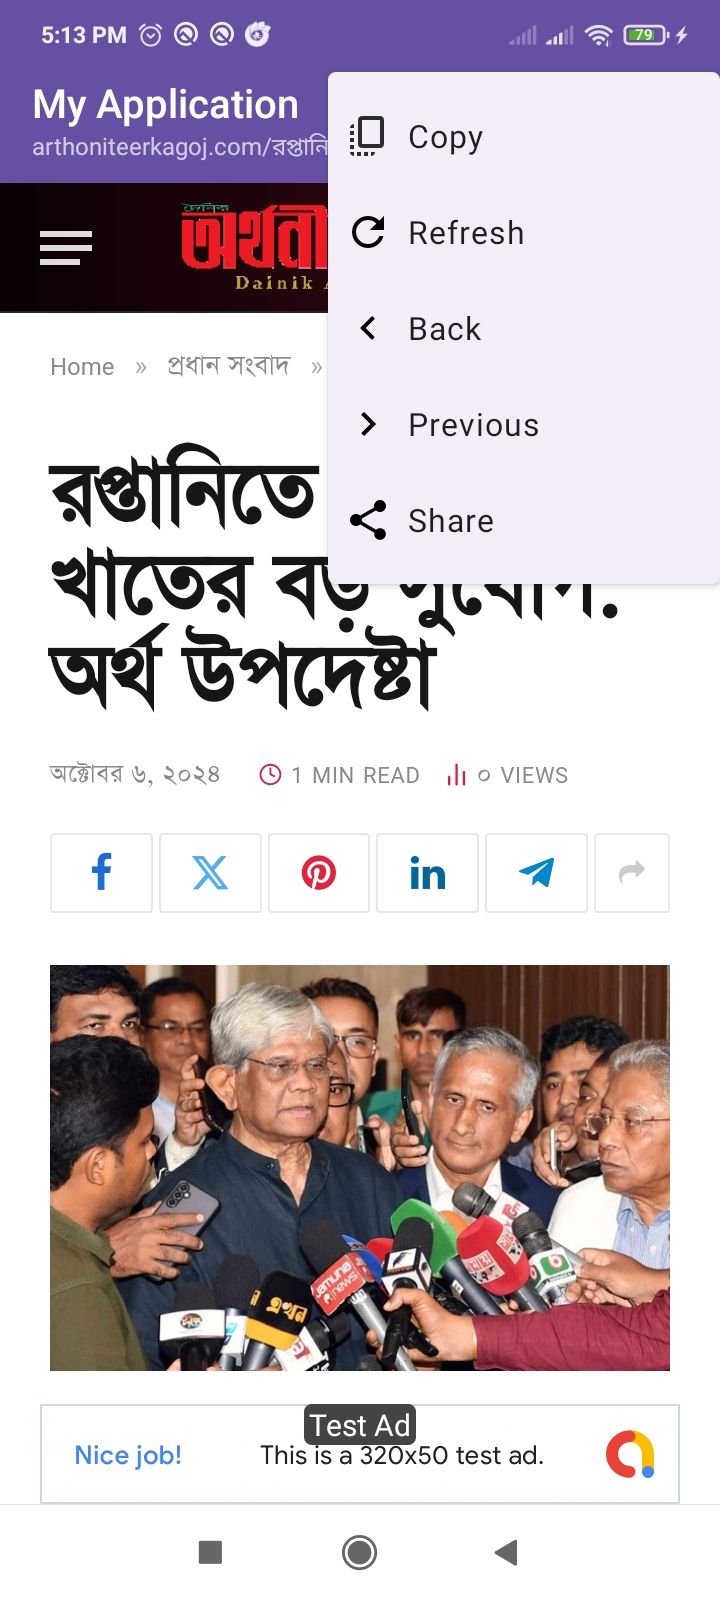The image size is (720, 1600).
Task: Open the প্রধান সংবাদ breadcrumb link
Action: coord(228,366)
